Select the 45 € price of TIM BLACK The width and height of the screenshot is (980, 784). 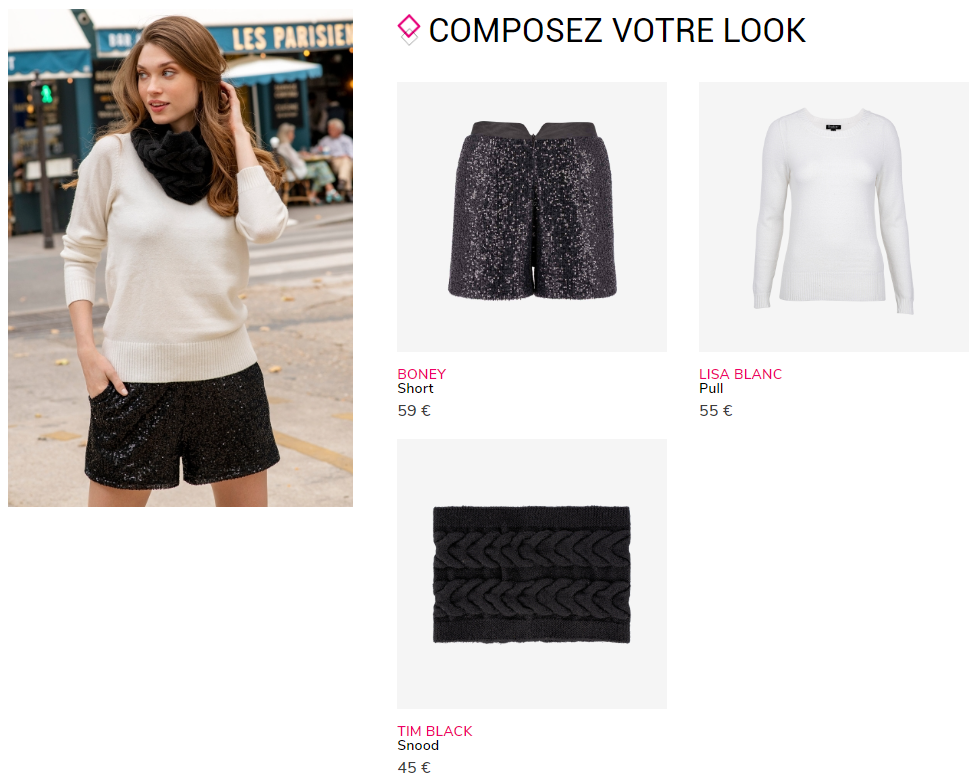[x=414, y=768]
